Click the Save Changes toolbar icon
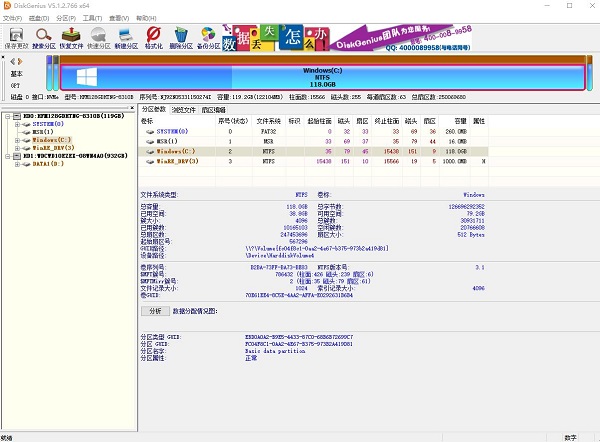Viewport: 600px width, 442px height. tap(16, 38)
